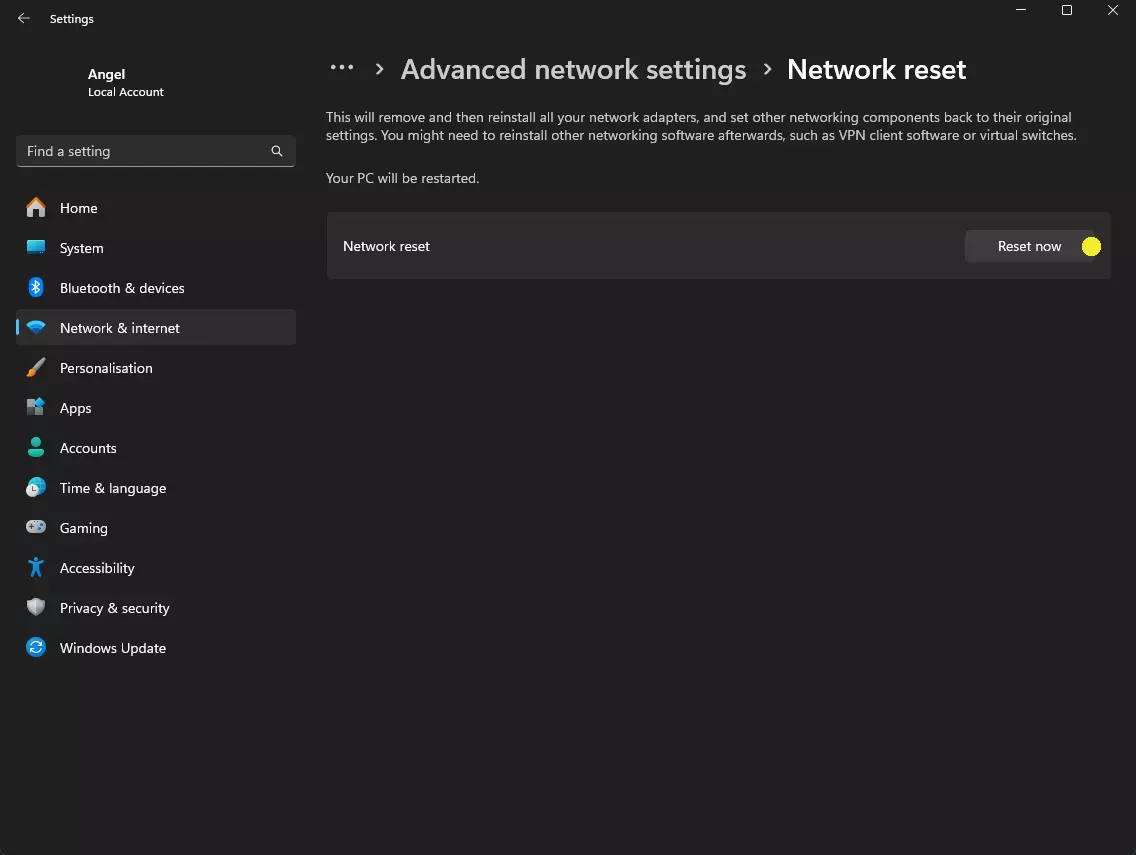Select the Personalisation paintbrush icon

click(36, 368)
